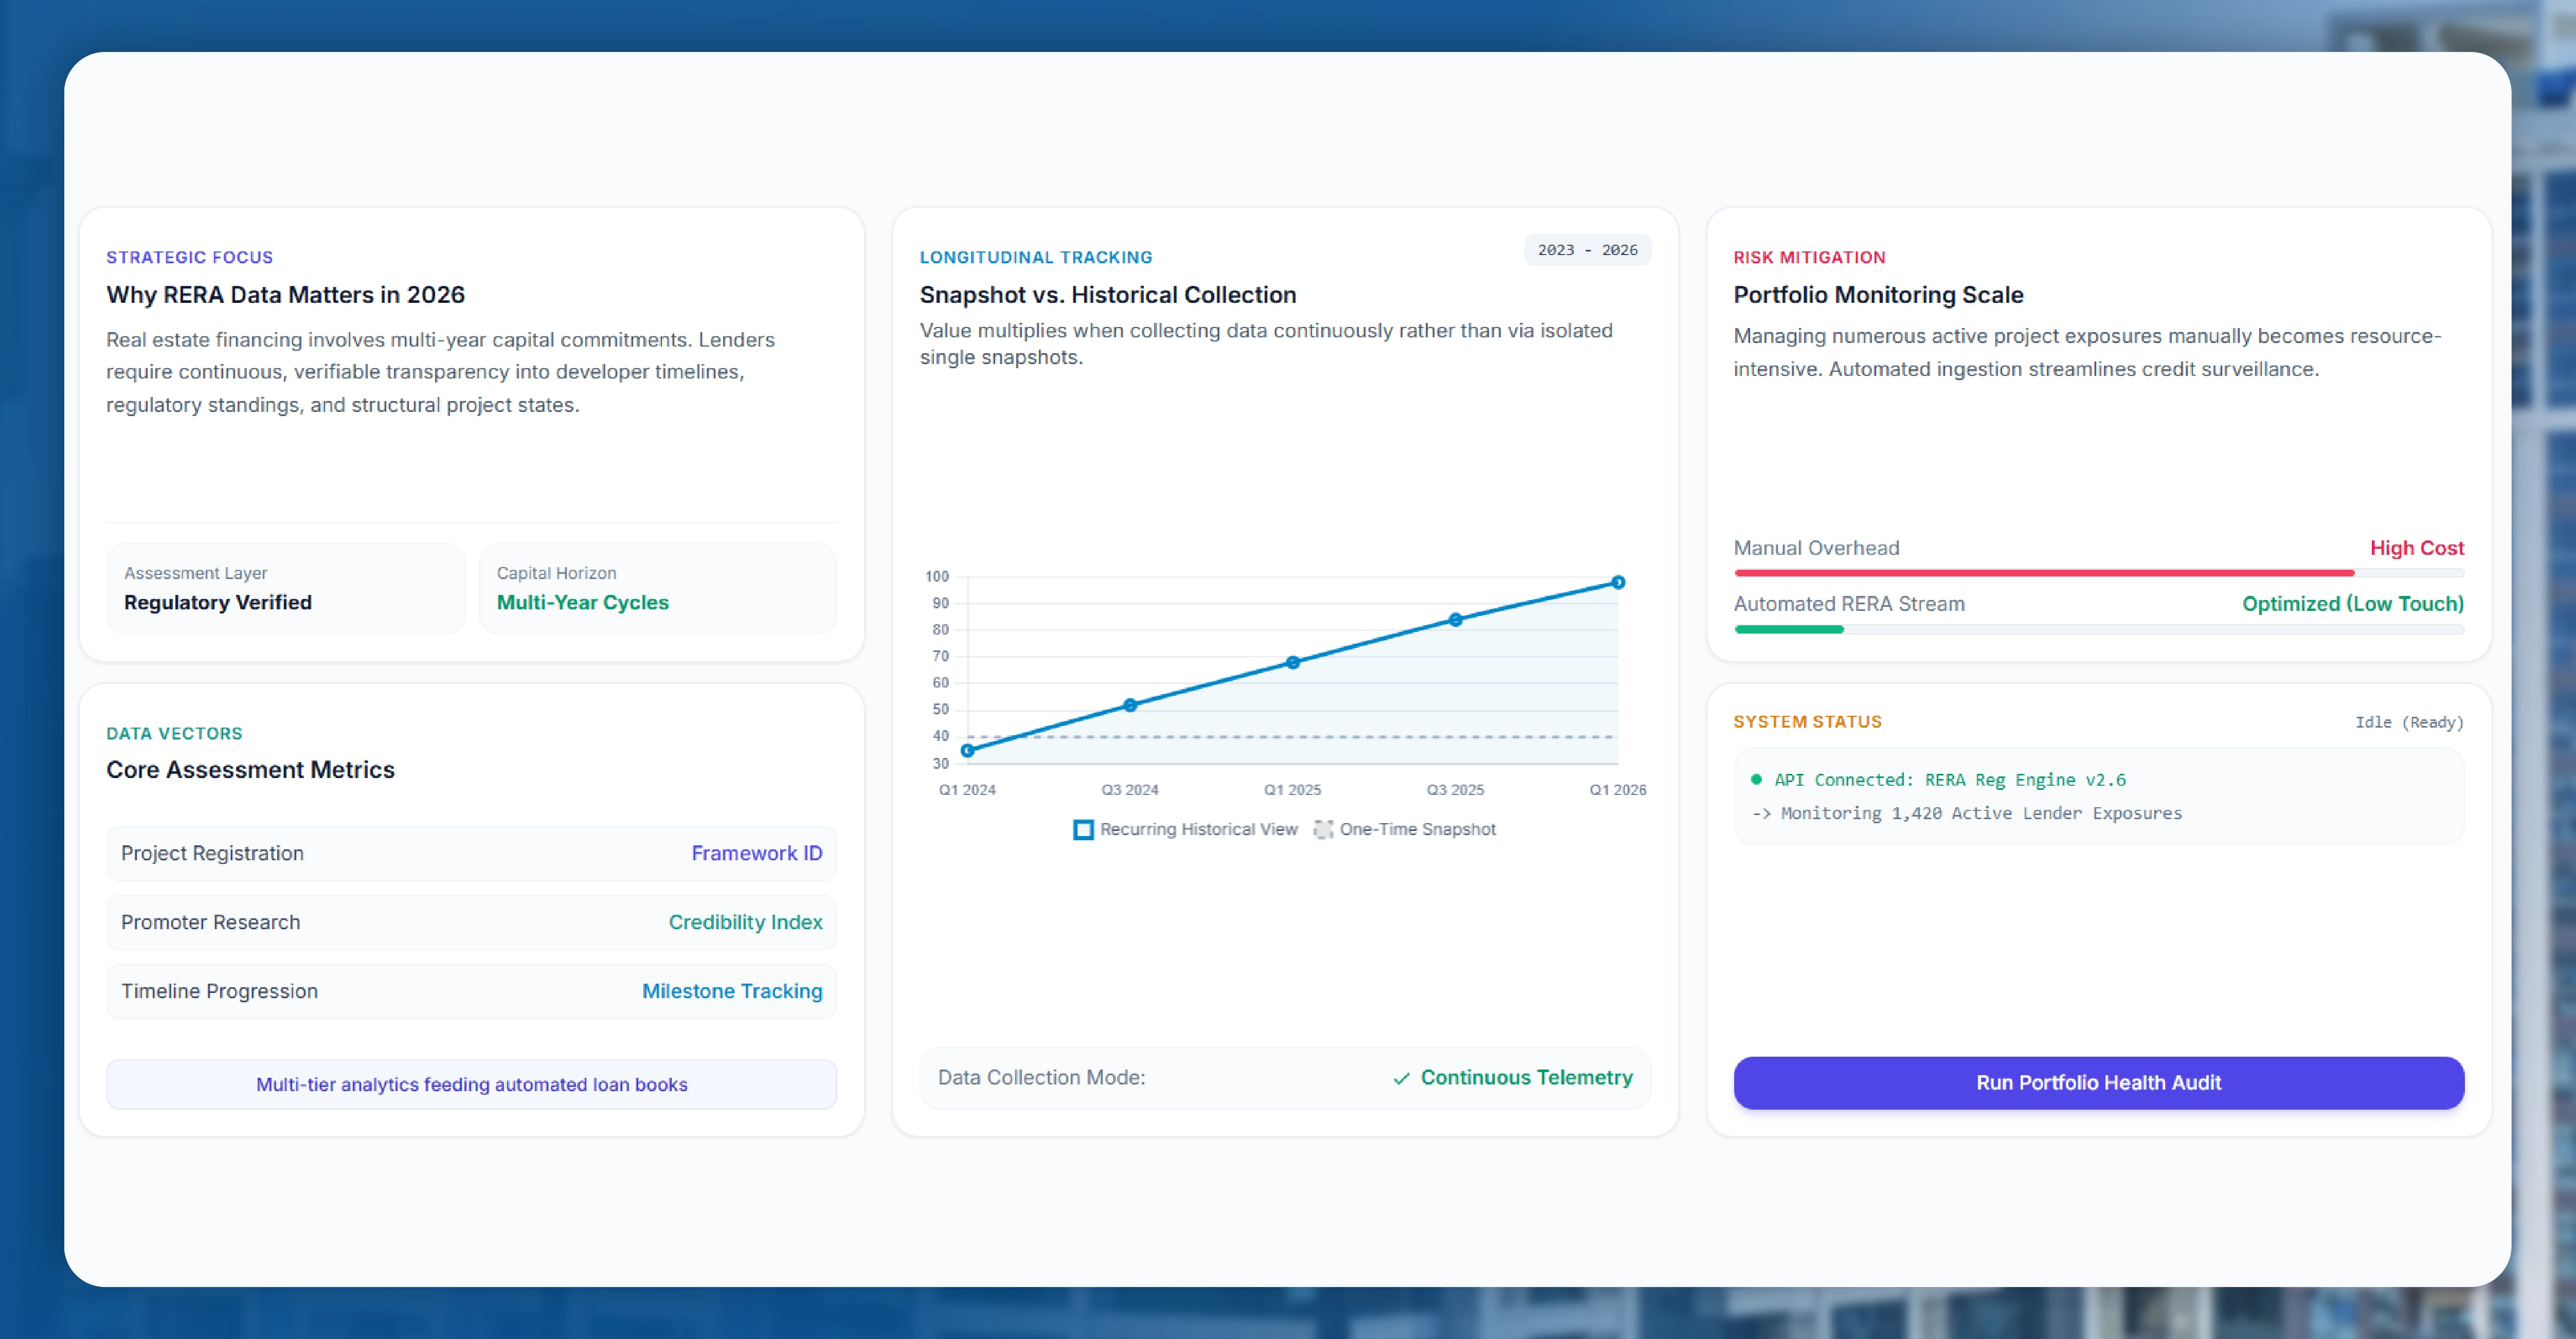
Task: Click the Idle (Ready) status text
Action: point(2409,722)
